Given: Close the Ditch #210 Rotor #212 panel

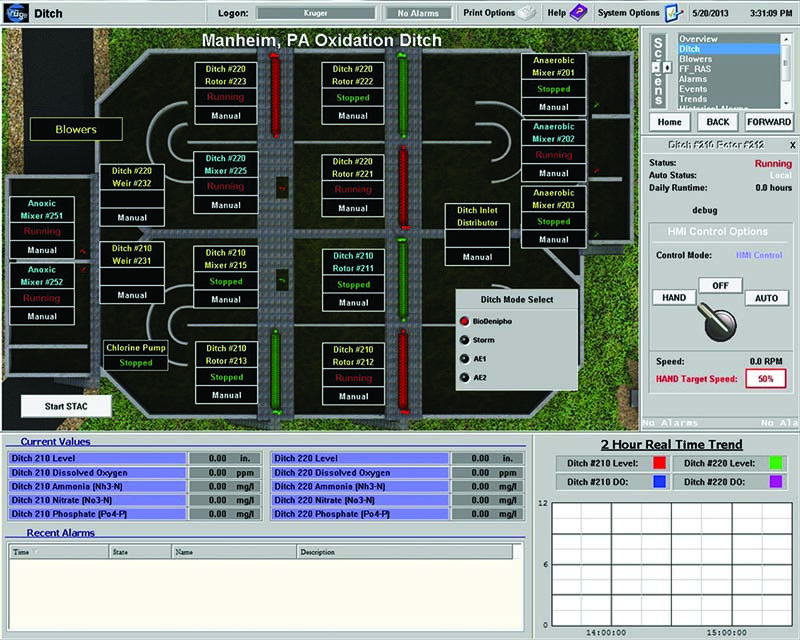Looking at the screenshot, I should tap(792, 145).
